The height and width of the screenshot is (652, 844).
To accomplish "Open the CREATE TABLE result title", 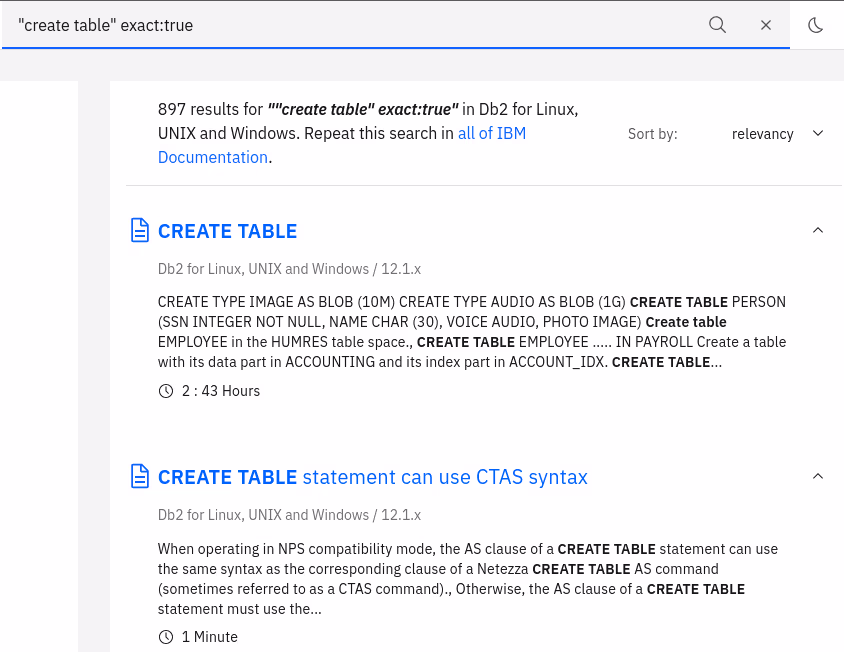I will pos(227,231).
